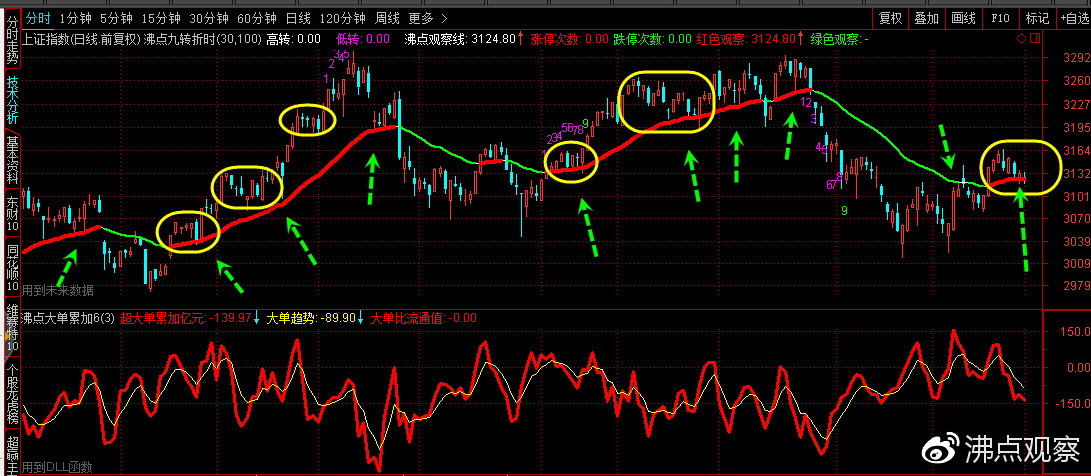
Task: Click the 沸点大单累加6(3) sub-indicator label
Action: 68,318
